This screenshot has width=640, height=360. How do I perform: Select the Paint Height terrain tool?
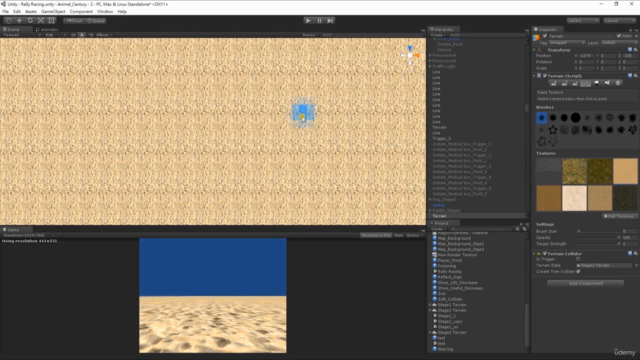click(564, 83)
